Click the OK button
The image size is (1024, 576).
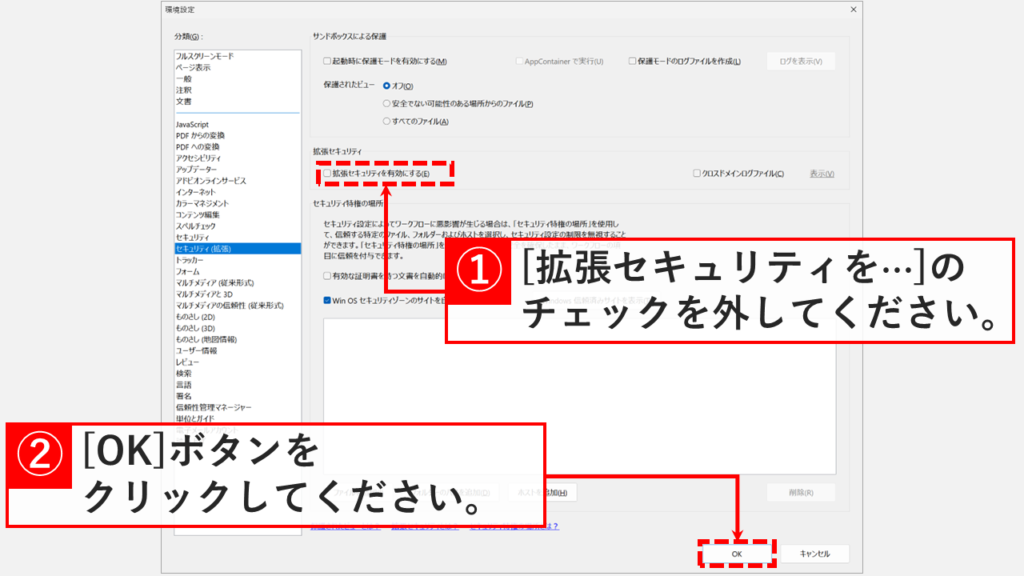coord(737,554)
